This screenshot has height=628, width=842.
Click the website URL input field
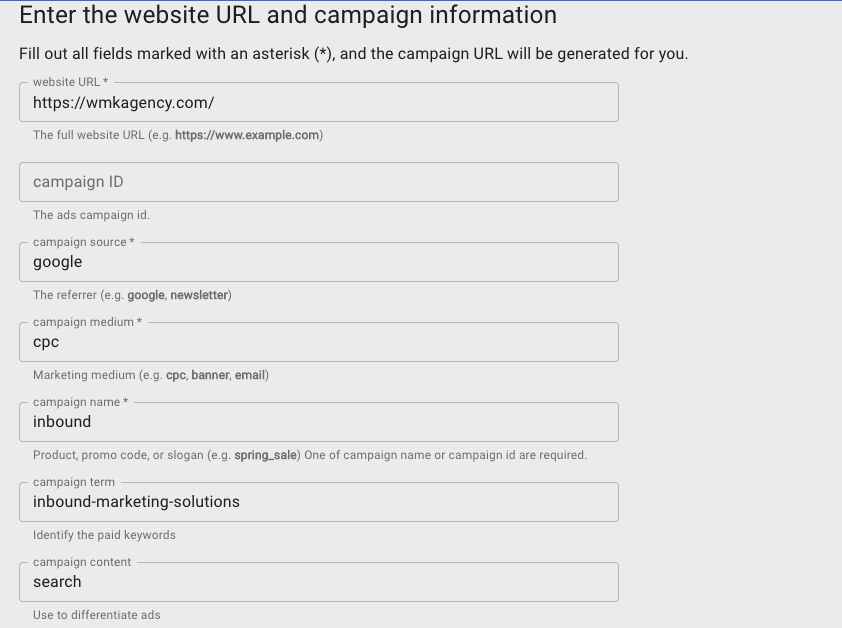pos(318,101)
